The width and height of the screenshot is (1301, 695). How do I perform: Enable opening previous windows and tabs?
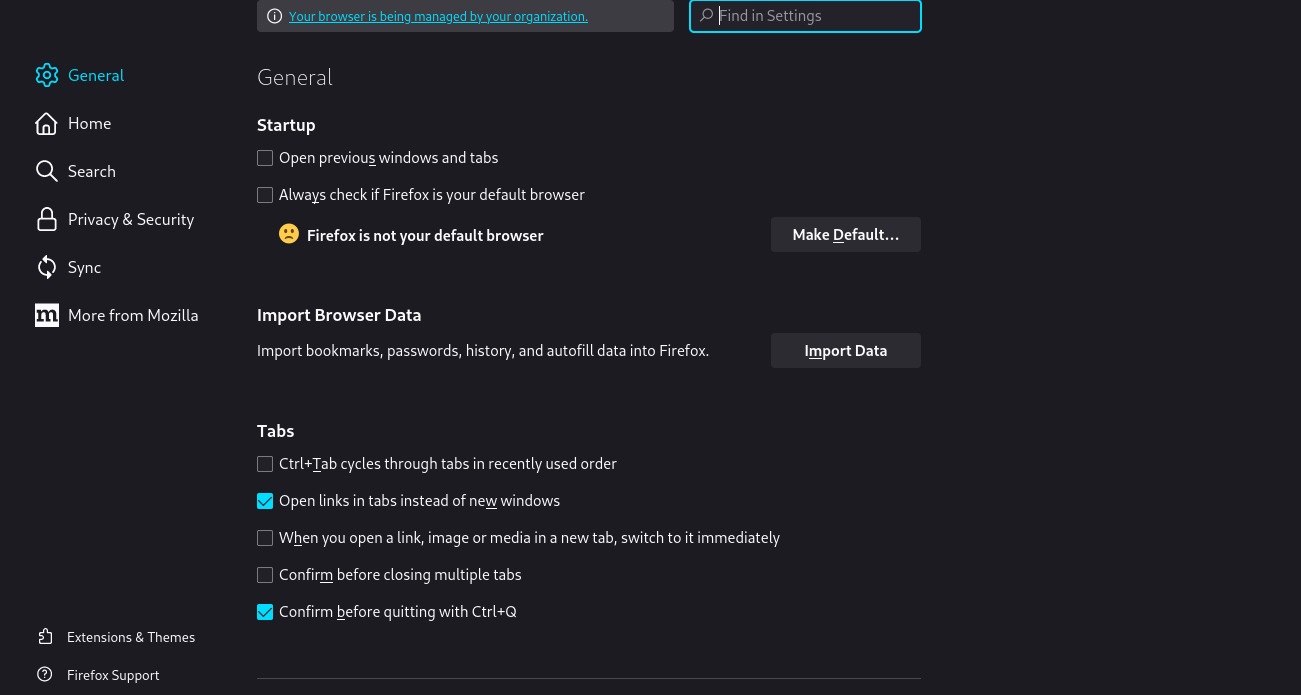point(265,157)
